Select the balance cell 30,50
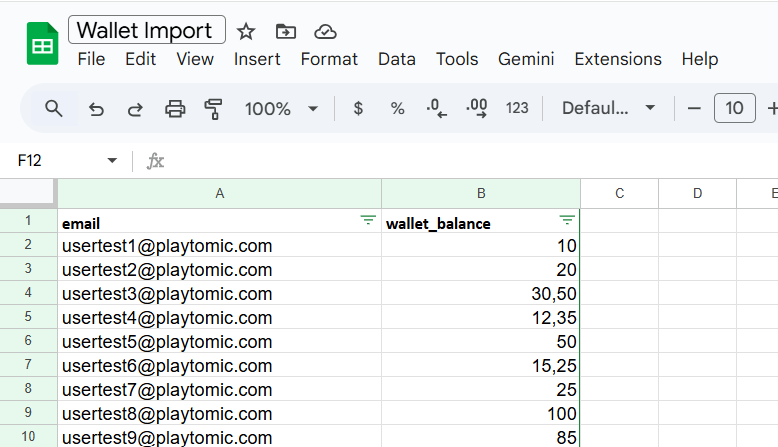Screen dimensions: 778x447 pos(481,293)
